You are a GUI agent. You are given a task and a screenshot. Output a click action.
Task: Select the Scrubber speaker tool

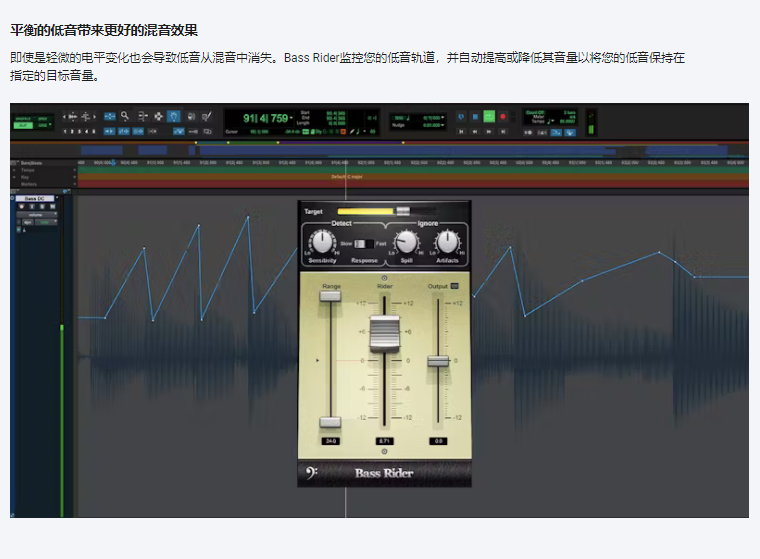[191, 116]
